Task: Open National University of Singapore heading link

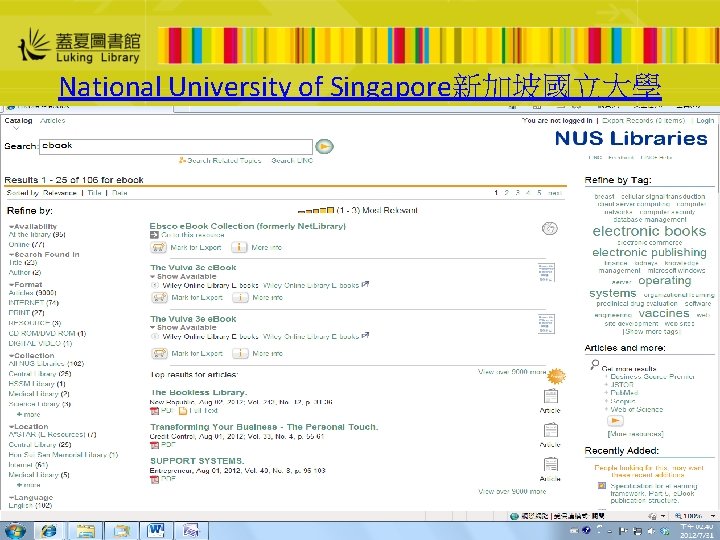Action: point(360,87)
